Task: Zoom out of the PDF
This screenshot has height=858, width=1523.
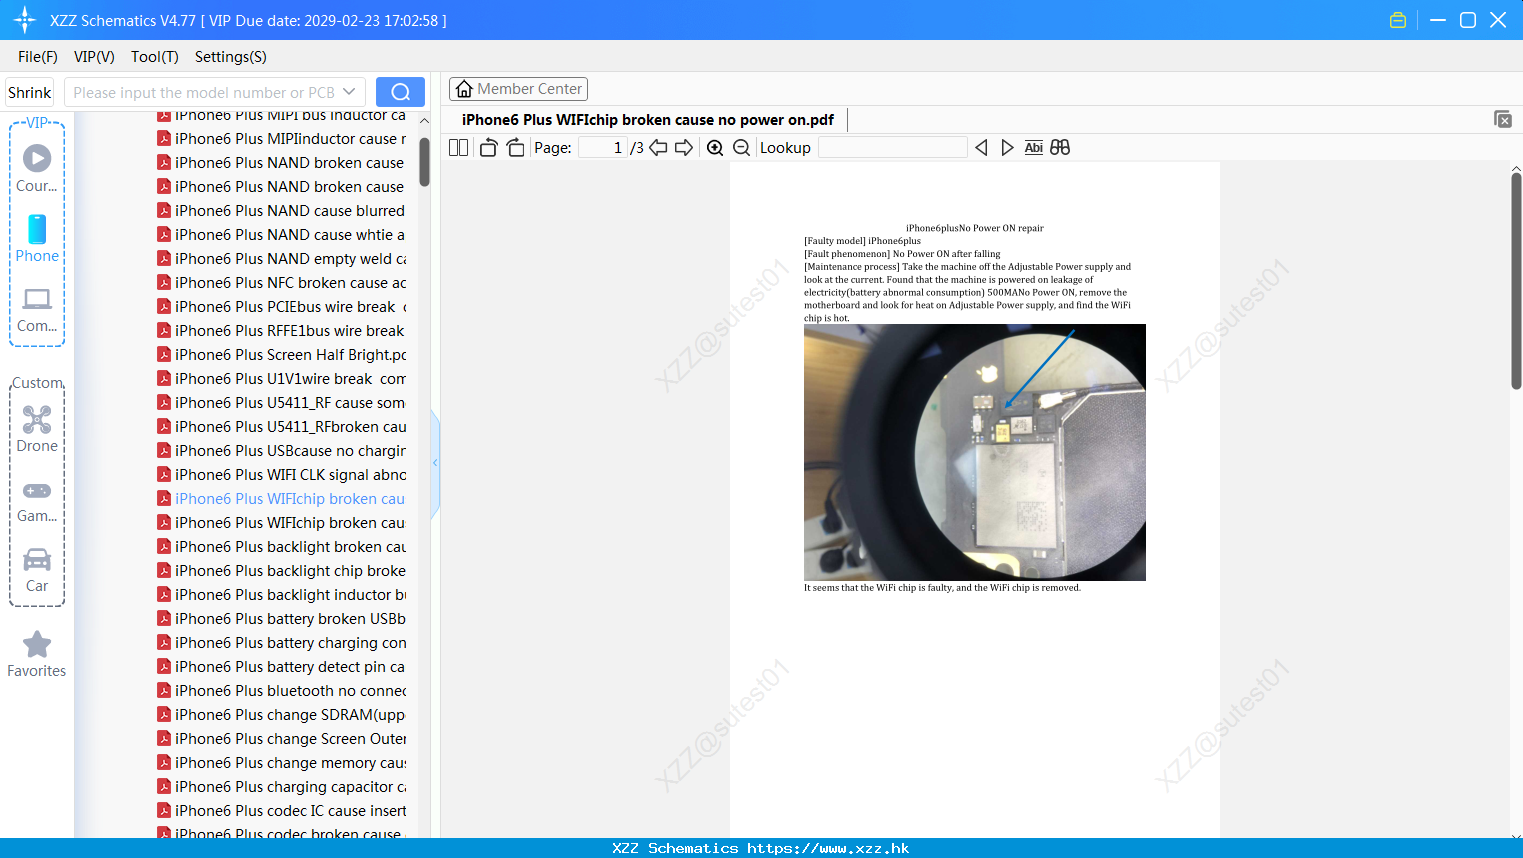Action: 741,148
